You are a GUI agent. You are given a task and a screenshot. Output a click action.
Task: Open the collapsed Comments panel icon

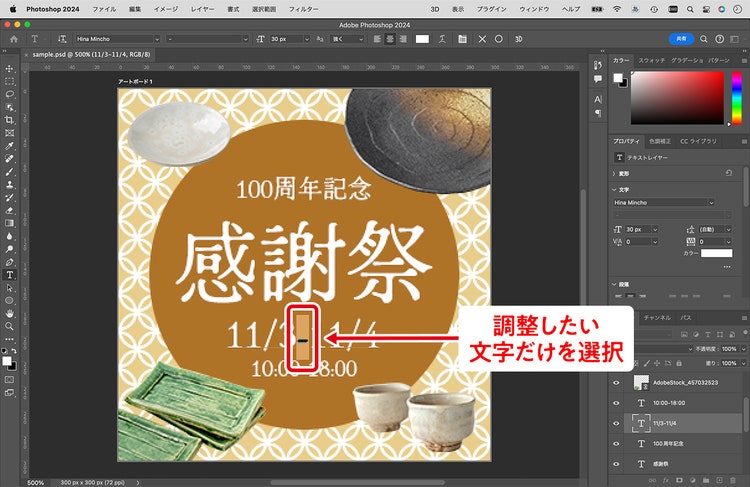click(x=598, y=79)
